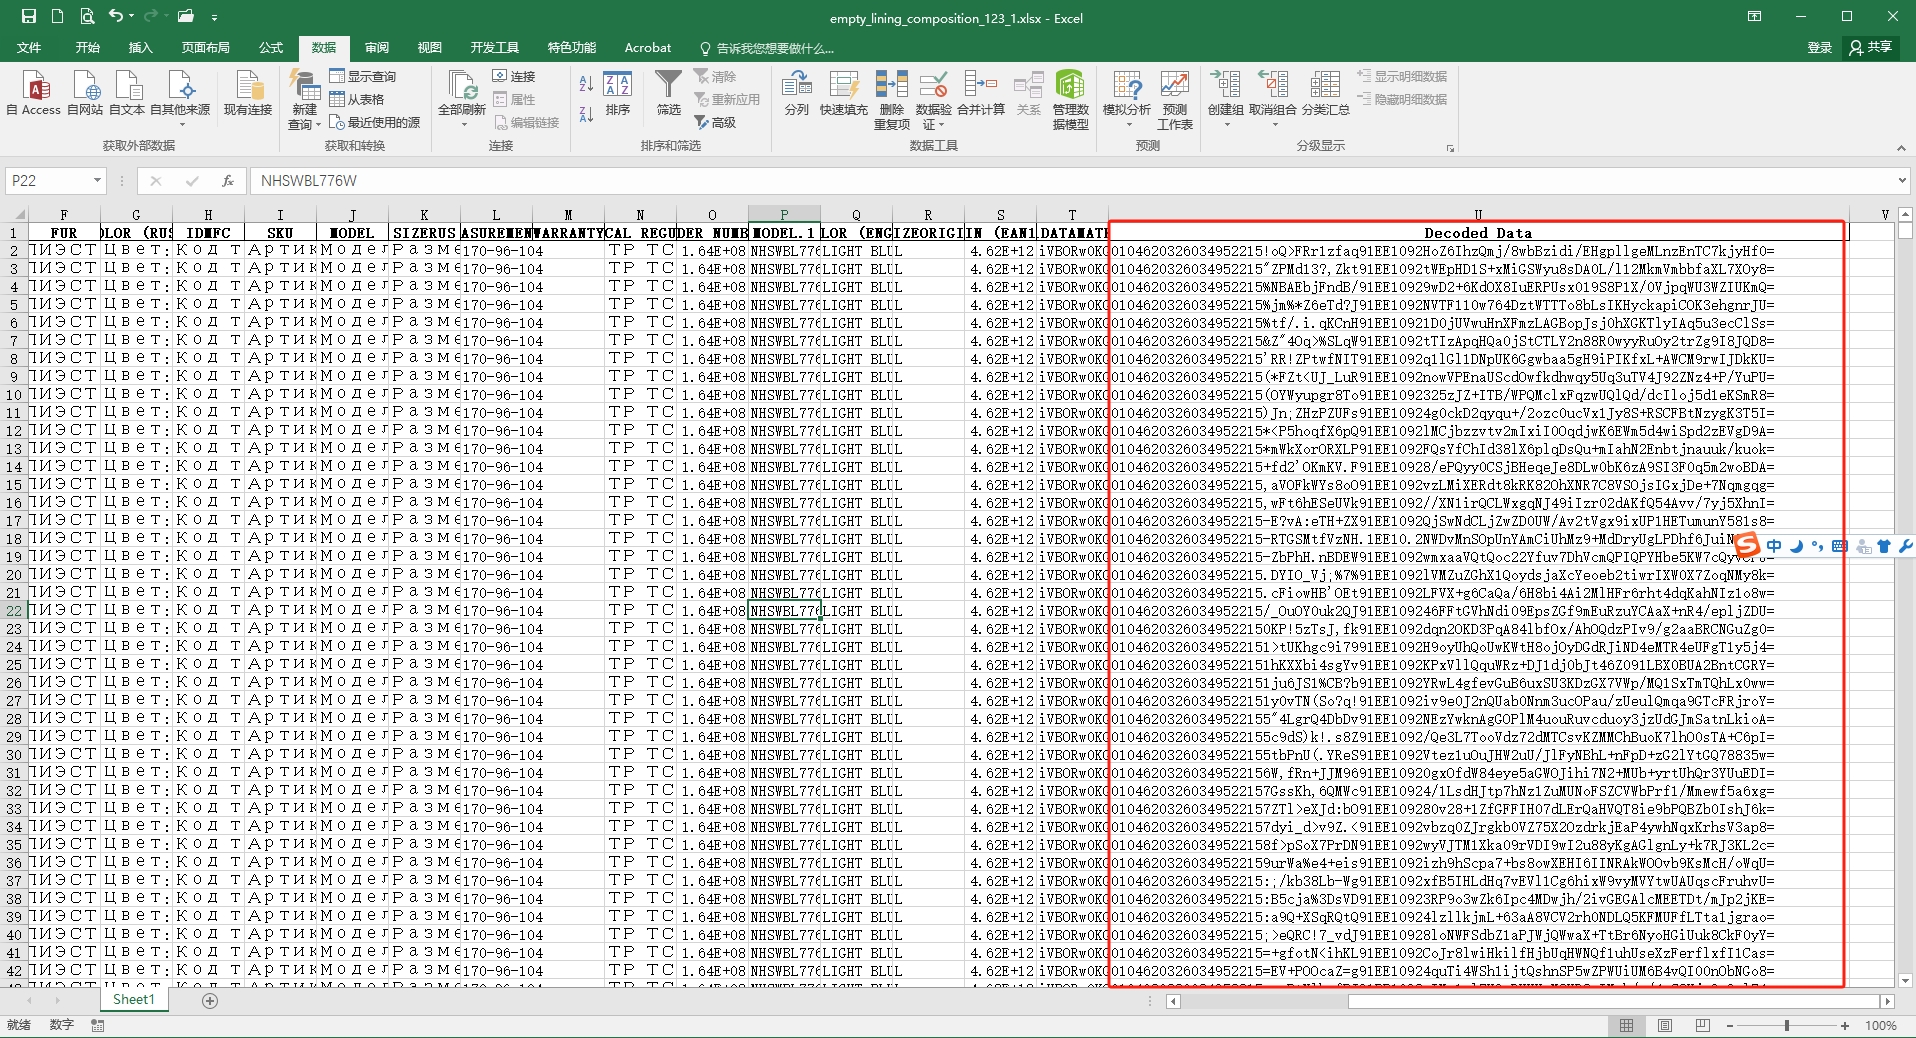
Task: Click the 共享 share button
Action: pyautogui.click(x=1870, y=47)
